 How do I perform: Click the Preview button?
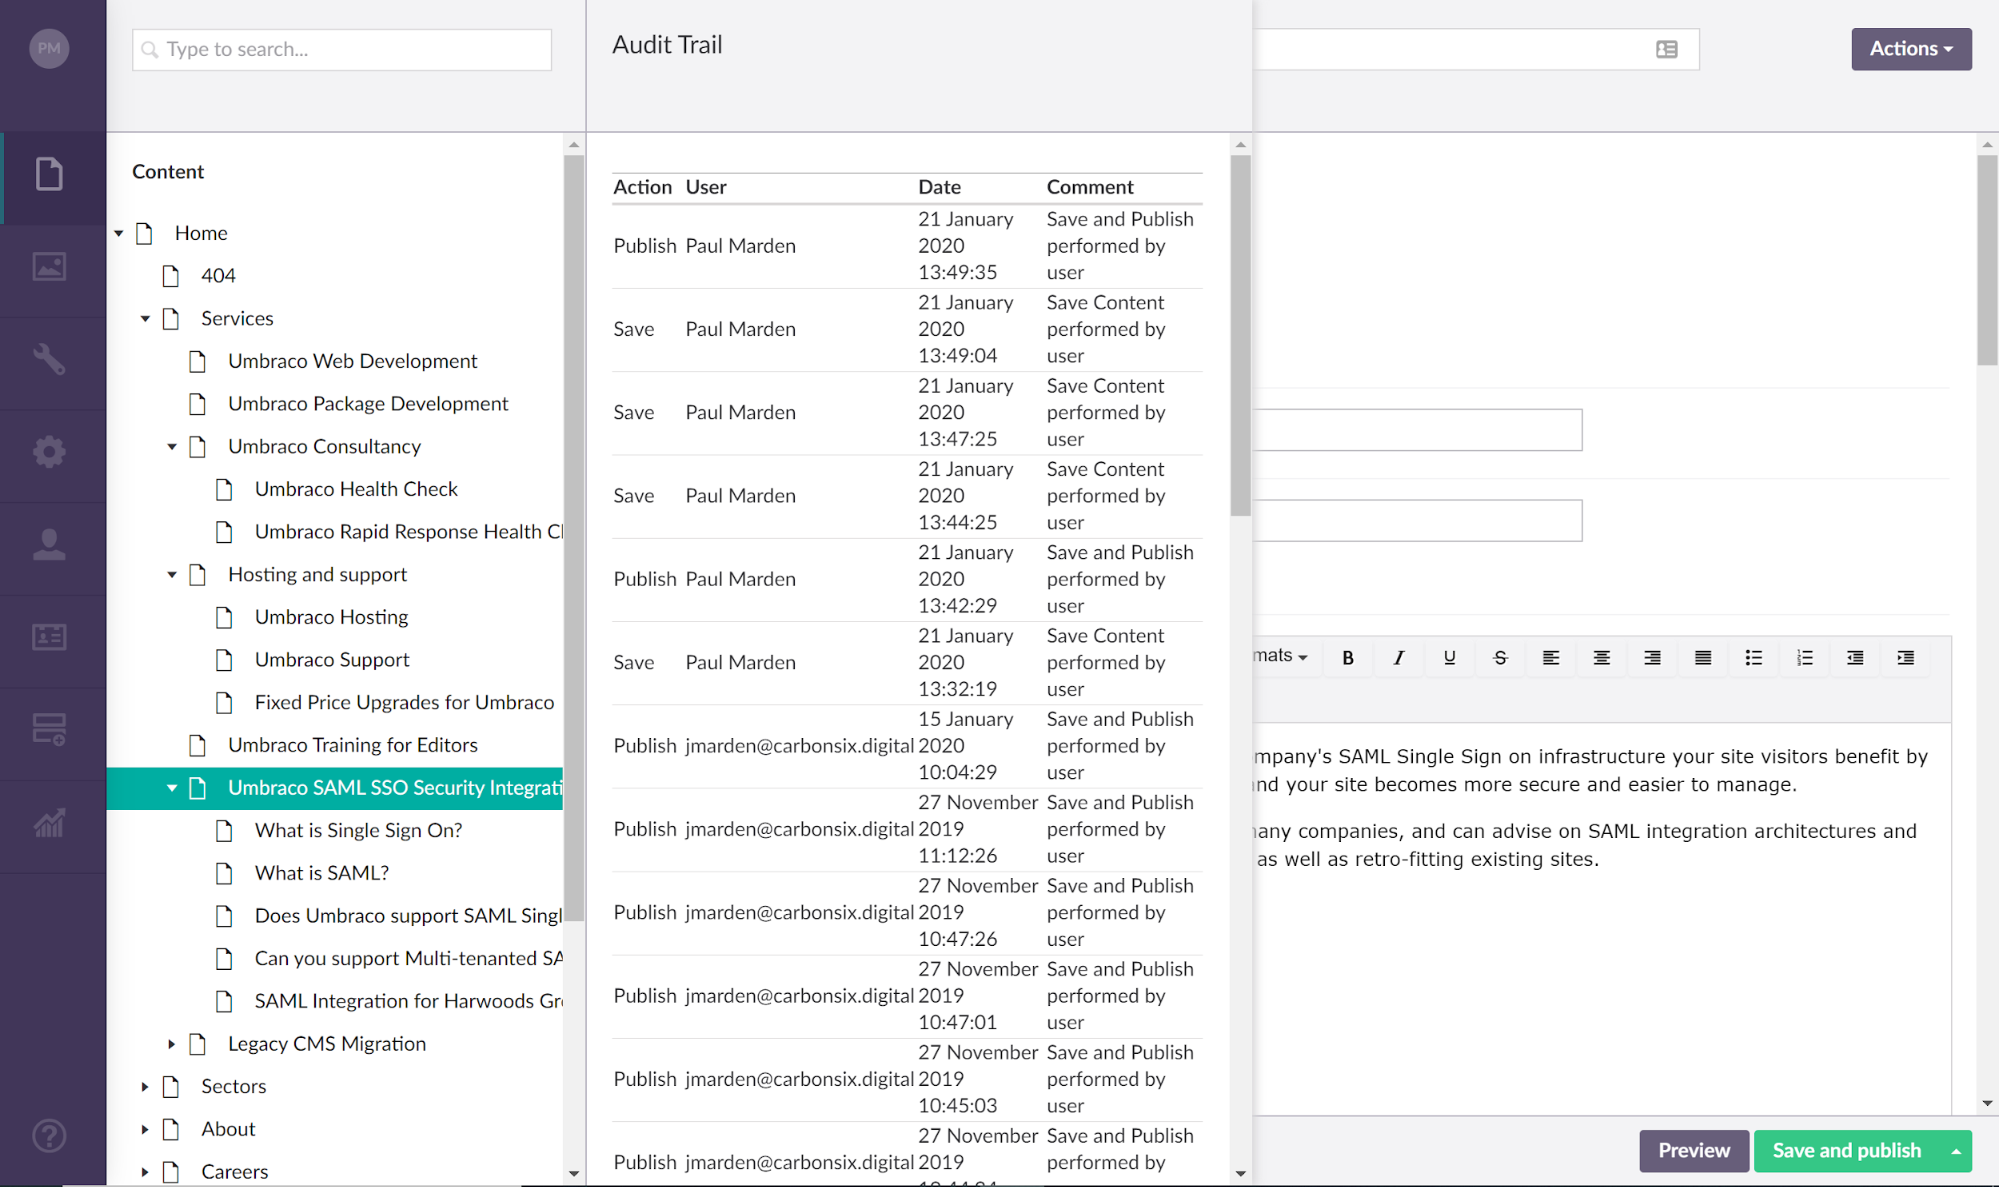[1694, 1151]
